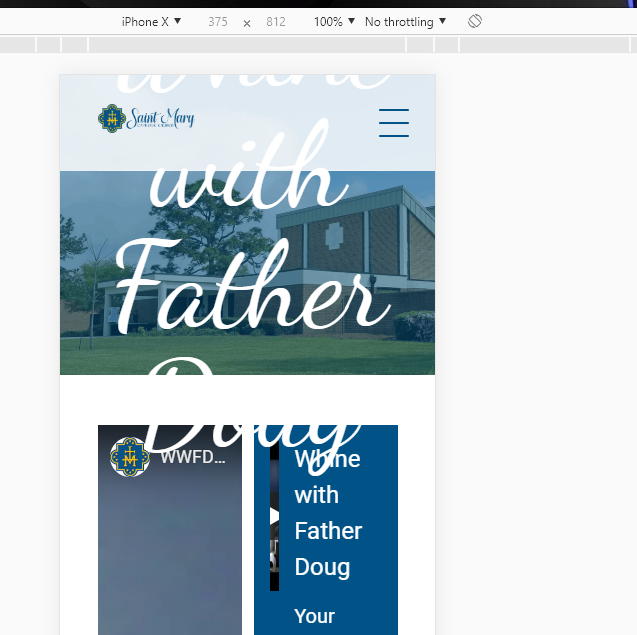The height and width of the screenshot is (635, 637).
Task: Open the 100% zoom level dropdown
Action: click(334, 22)
